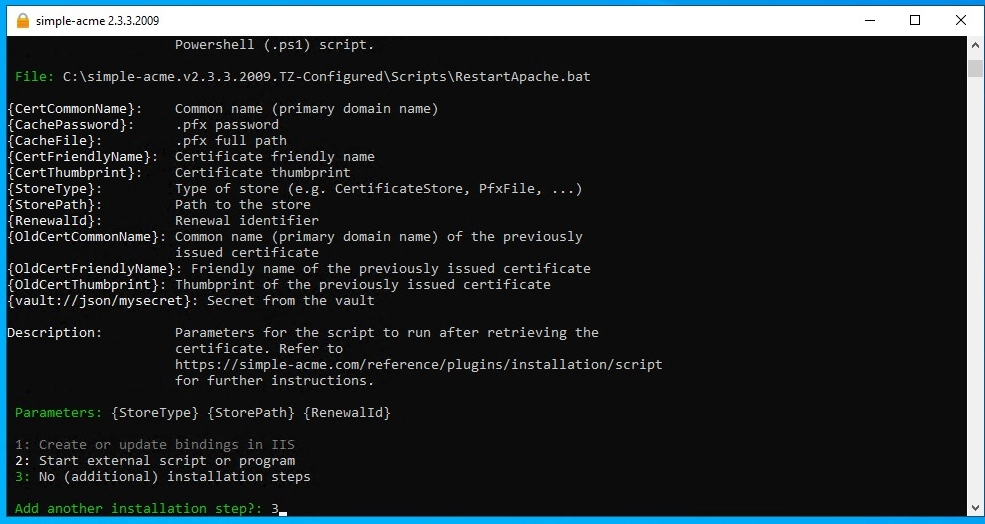Close the simple-acme console window
Screen dimensions: 985x524
click(x=961, y=21)
